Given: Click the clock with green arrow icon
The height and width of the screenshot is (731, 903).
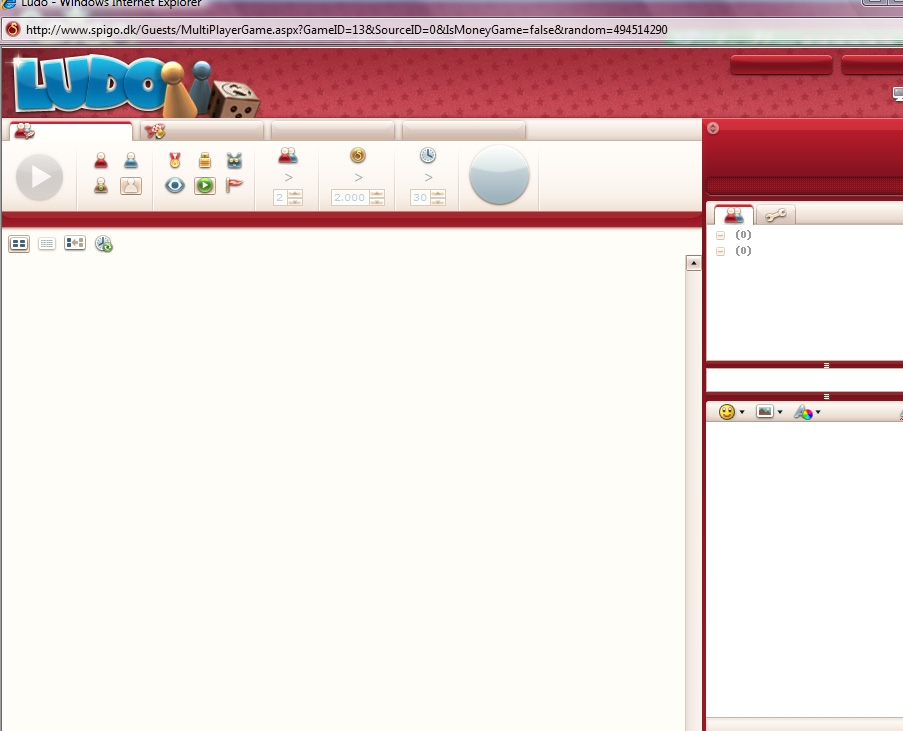Looking at the screenshot, I should point(104,243).
